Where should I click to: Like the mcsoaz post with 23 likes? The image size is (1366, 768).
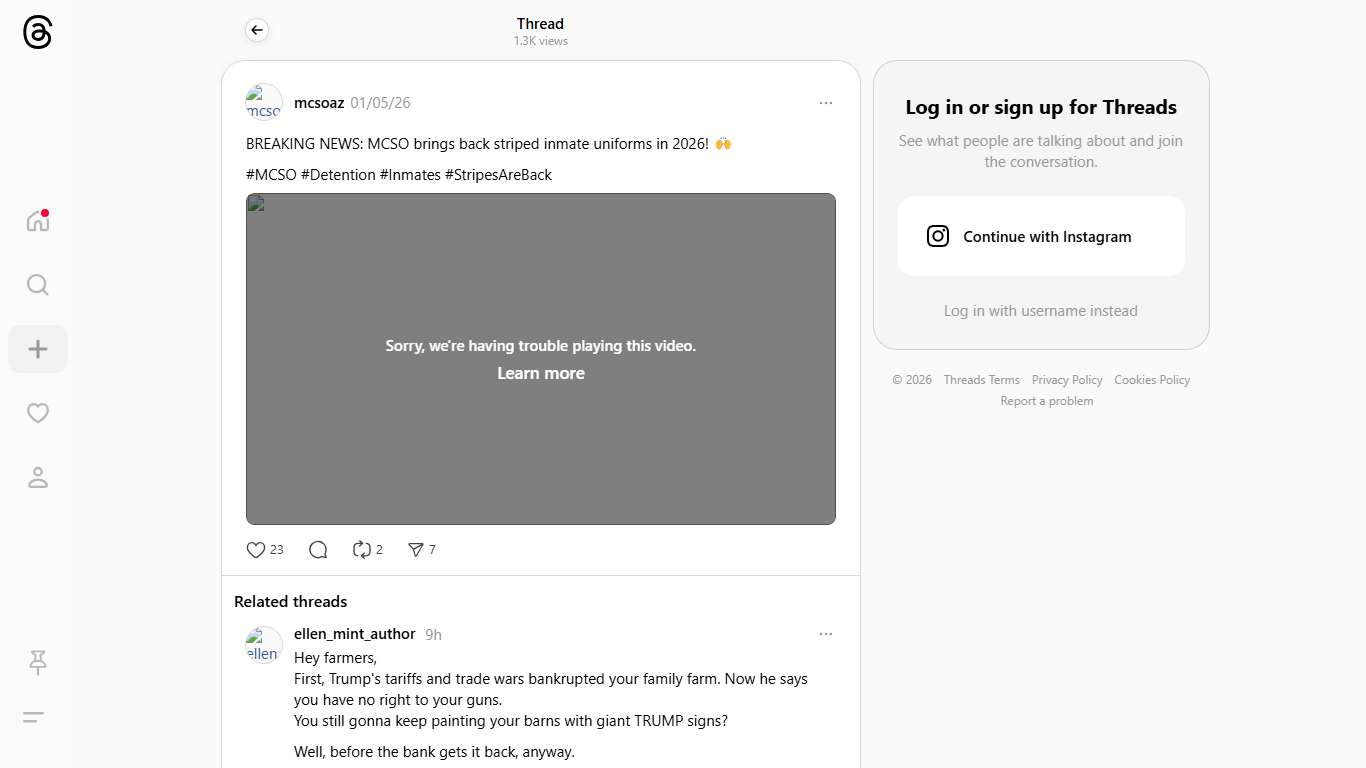coord(265,549)
